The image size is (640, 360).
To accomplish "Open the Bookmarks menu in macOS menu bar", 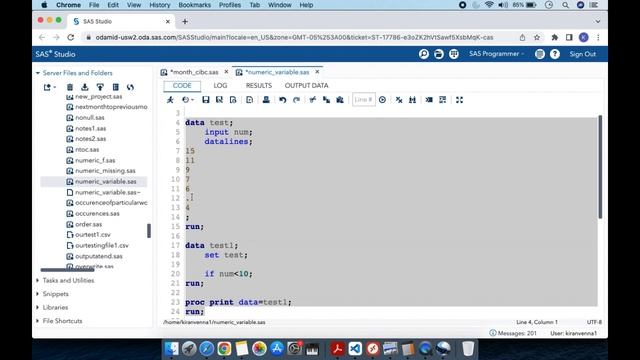I will coord(194,5).
